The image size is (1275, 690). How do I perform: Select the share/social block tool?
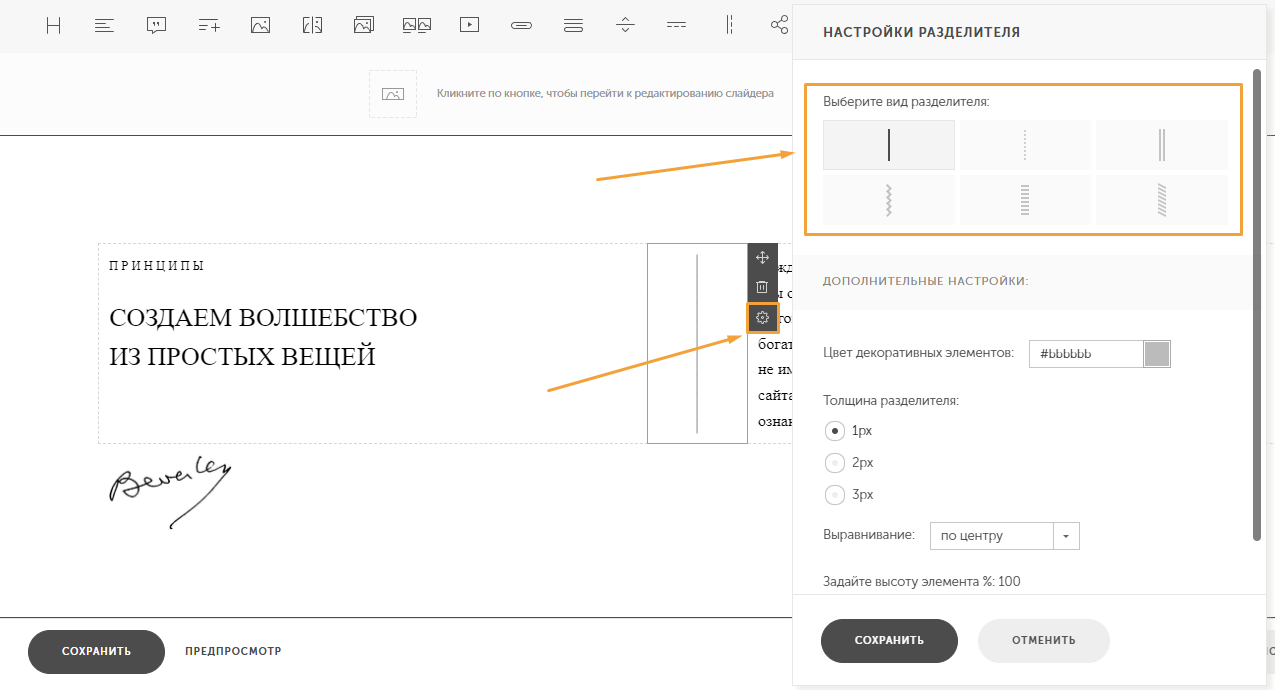tap(780, 26)
